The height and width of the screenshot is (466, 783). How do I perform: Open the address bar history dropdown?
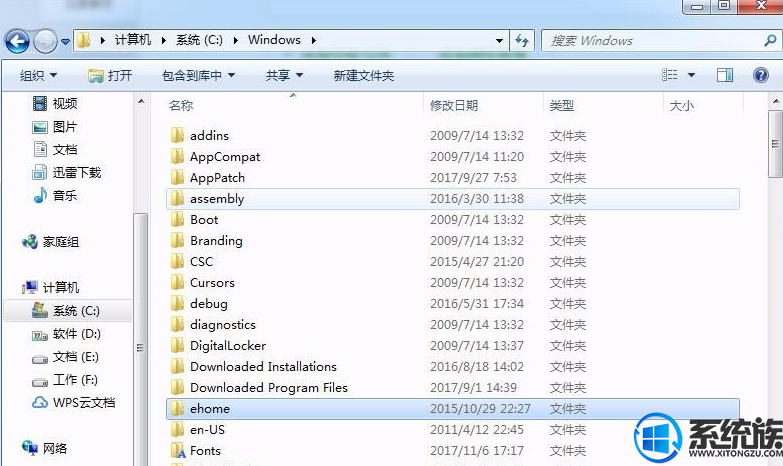click(x=499, y=40)
